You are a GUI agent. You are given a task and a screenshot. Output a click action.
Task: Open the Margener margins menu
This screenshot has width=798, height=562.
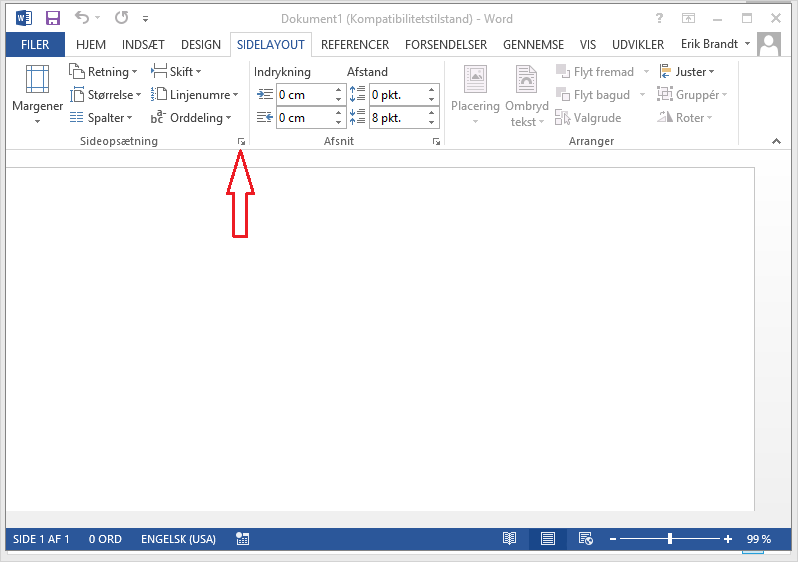click(37, 95)
